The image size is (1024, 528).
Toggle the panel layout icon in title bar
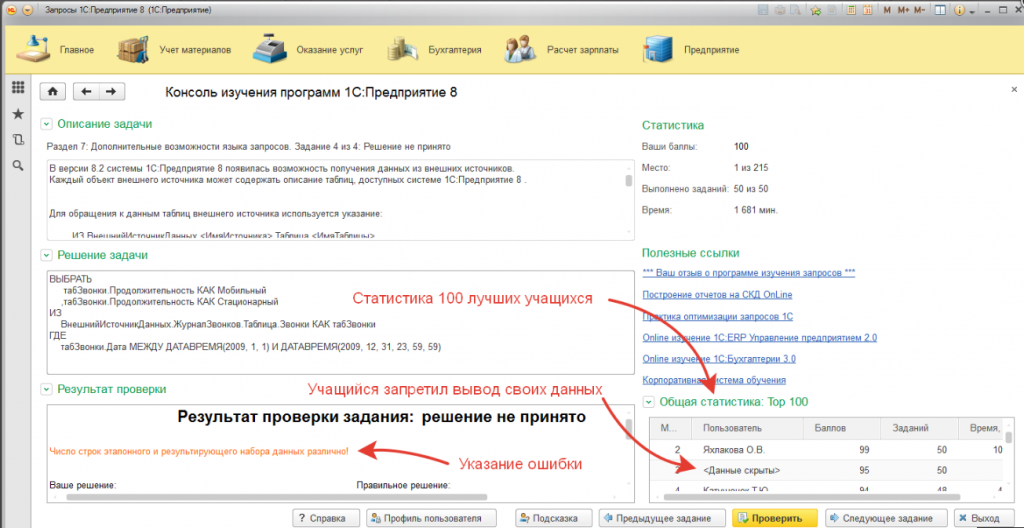(939, 10)
